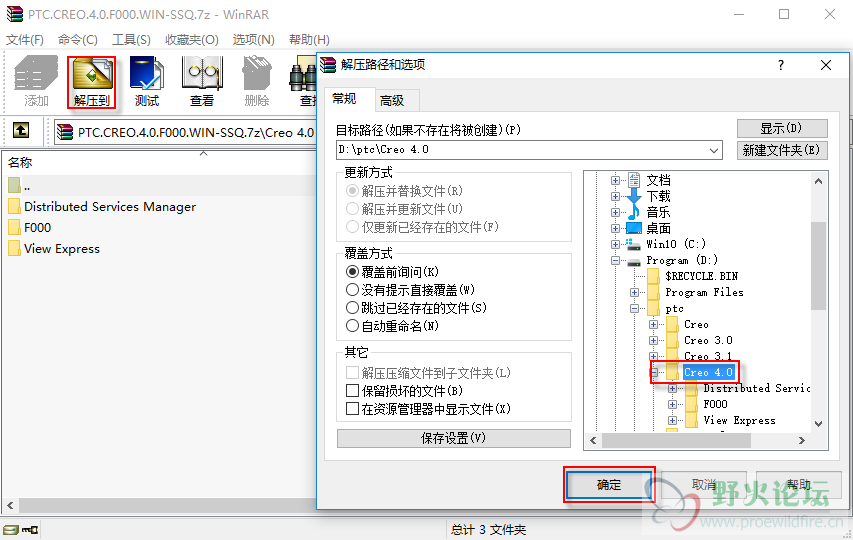Go up one folder level with the arrow icon

21,131
